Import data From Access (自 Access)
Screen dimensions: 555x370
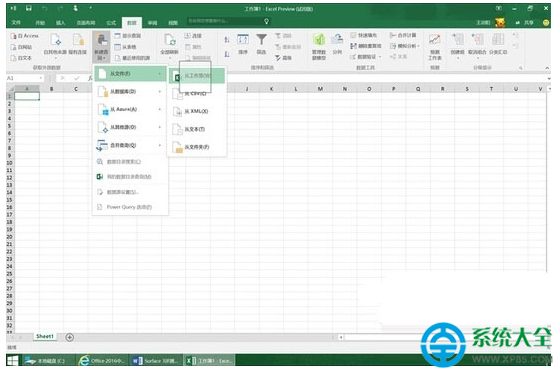pos(24,36)
